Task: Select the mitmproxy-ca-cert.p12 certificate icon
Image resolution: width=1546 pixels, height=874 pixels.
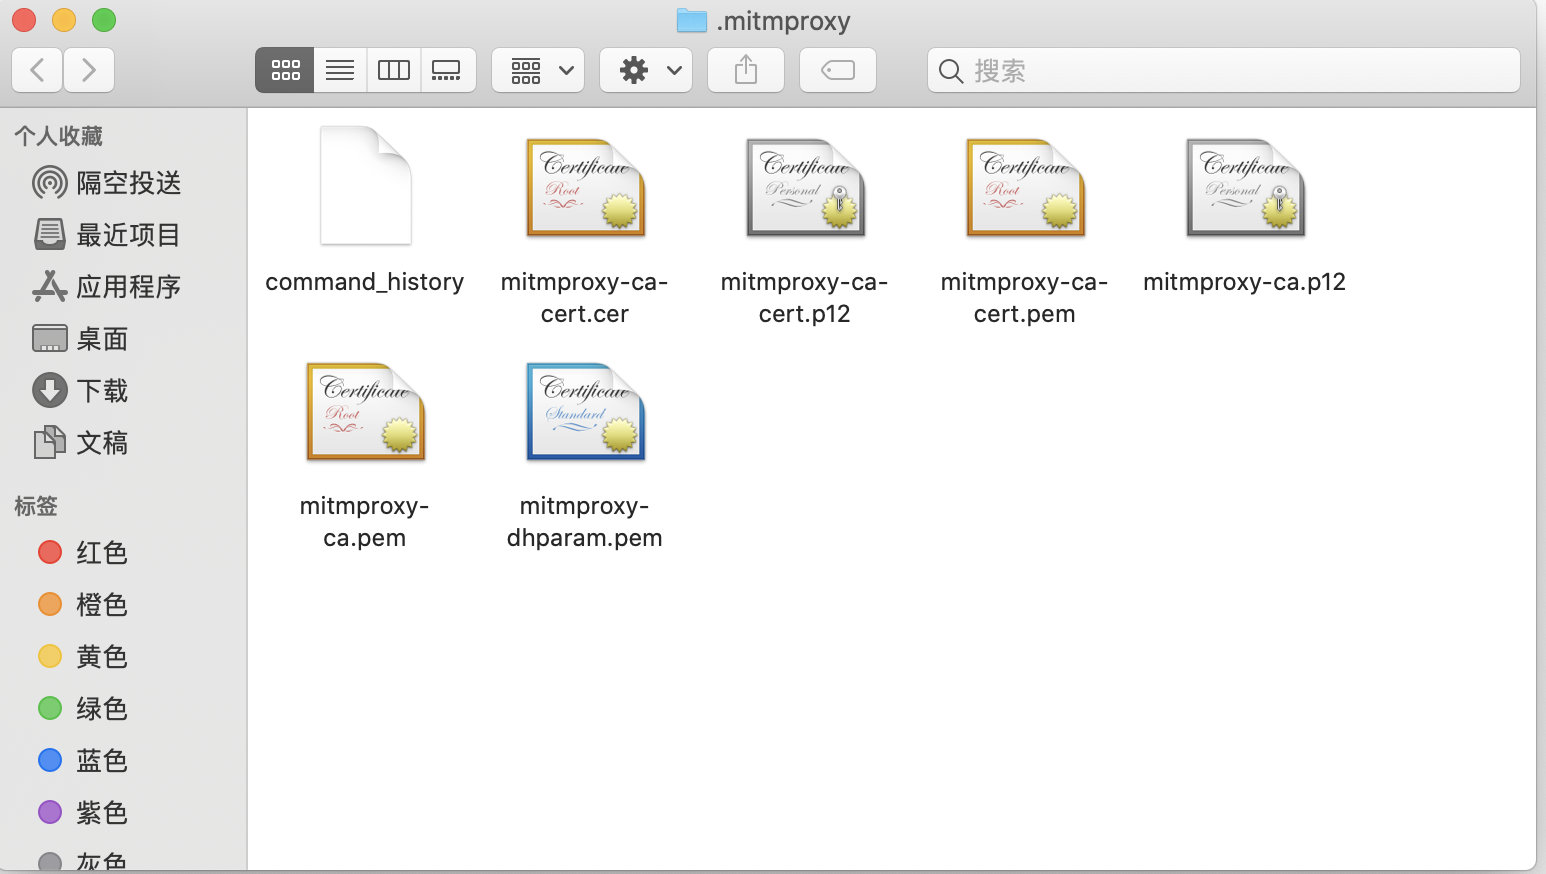Action: pyautogui.click(x=805, y=187)
